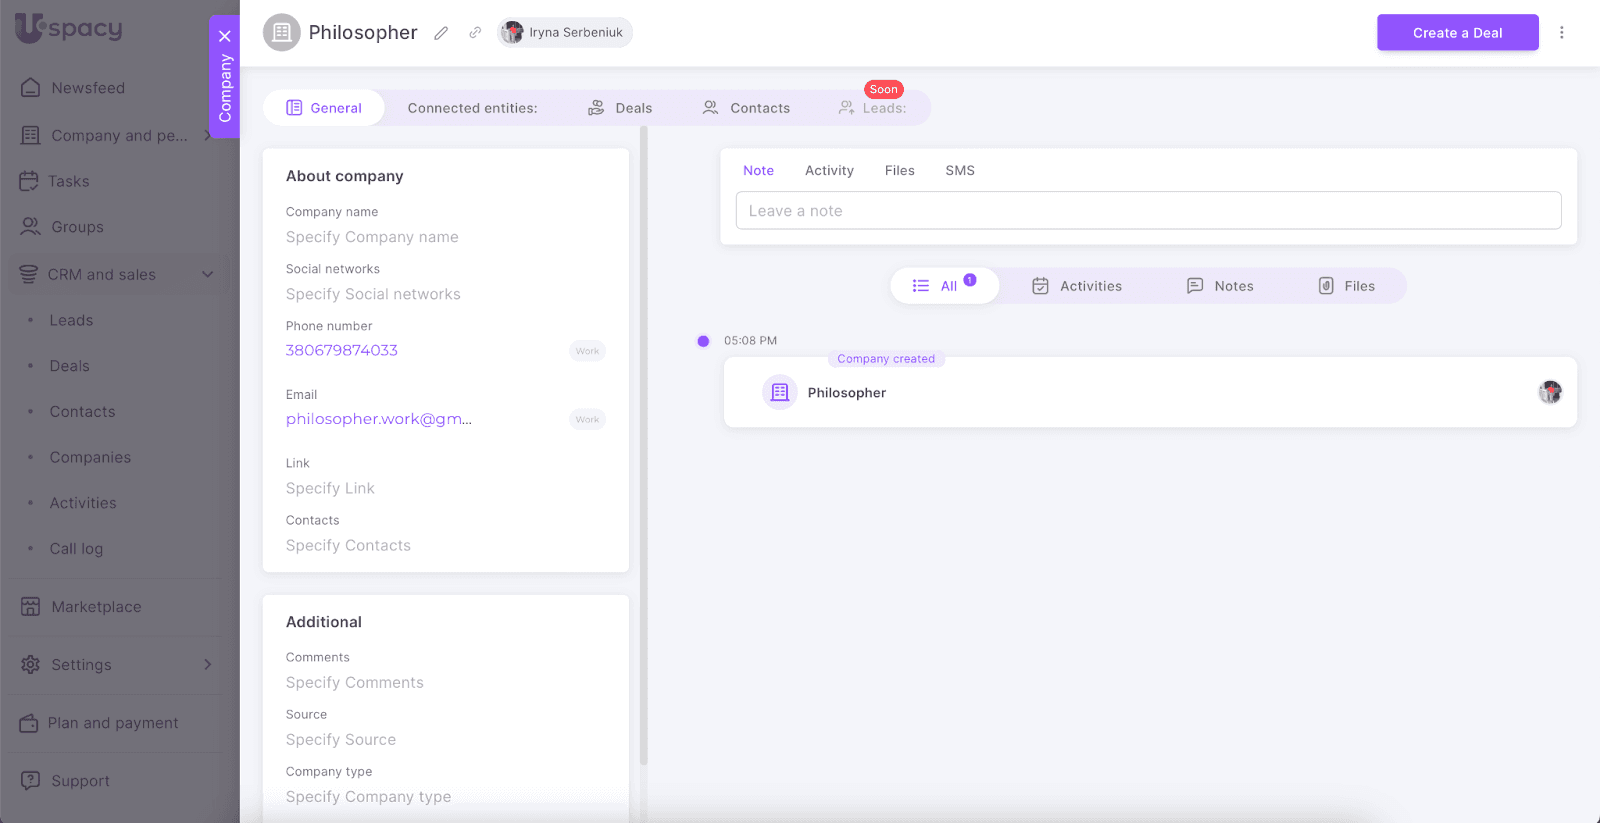Show only Files in timeline
The image size is (1600, 823).
click(1346, 286)
